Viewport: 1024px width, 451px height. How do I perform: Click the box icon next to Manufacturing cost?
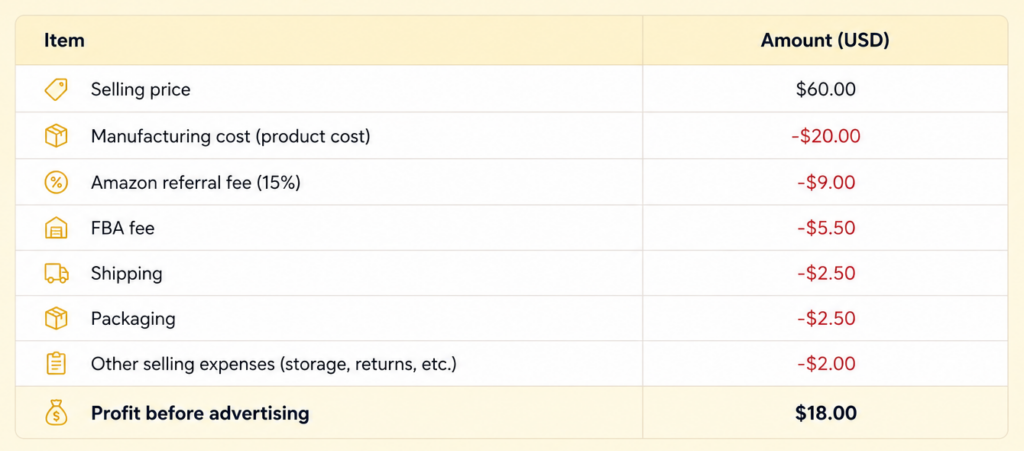tap(56, 136)
